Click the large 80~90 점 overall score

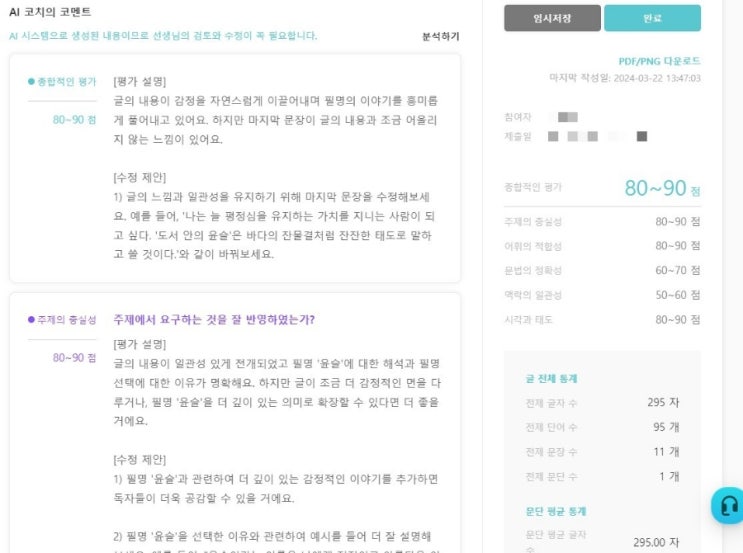[x=662, y=188]
